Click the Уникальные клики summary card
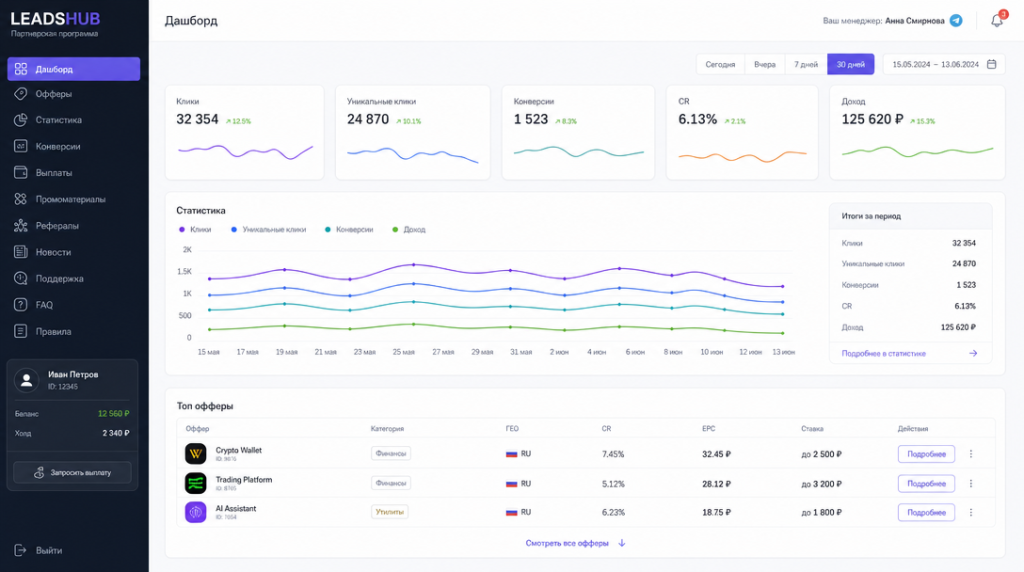 click(413, 133)
